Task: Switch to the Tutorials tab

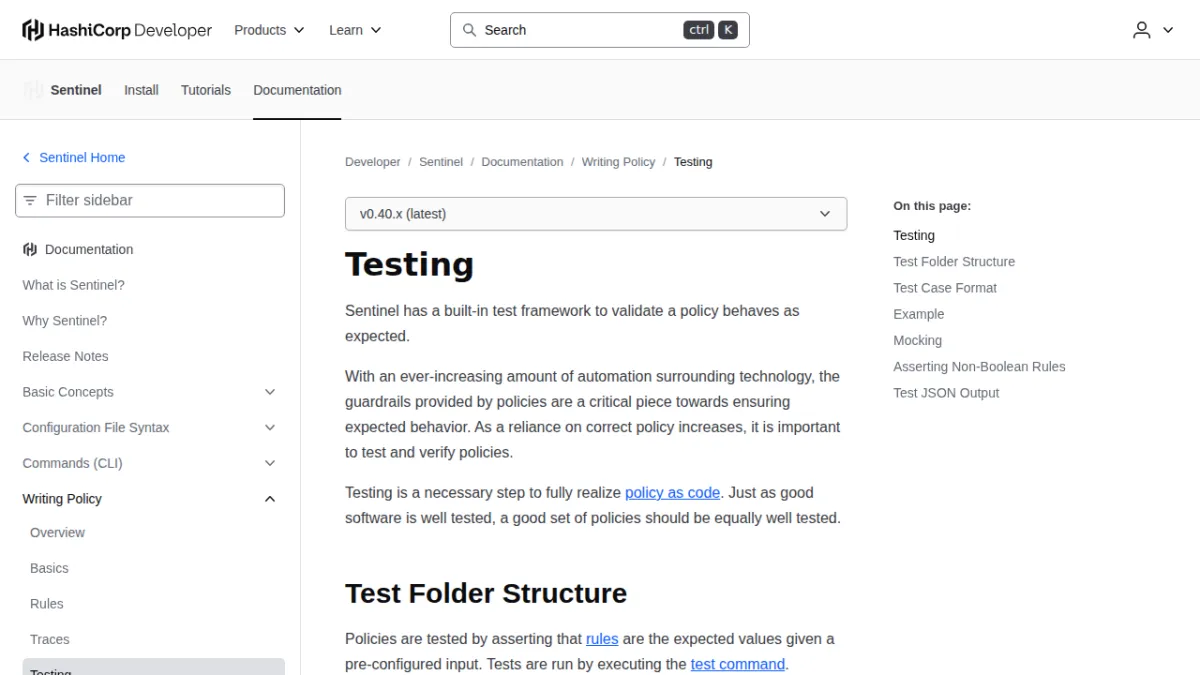Action: pos(206,90)
